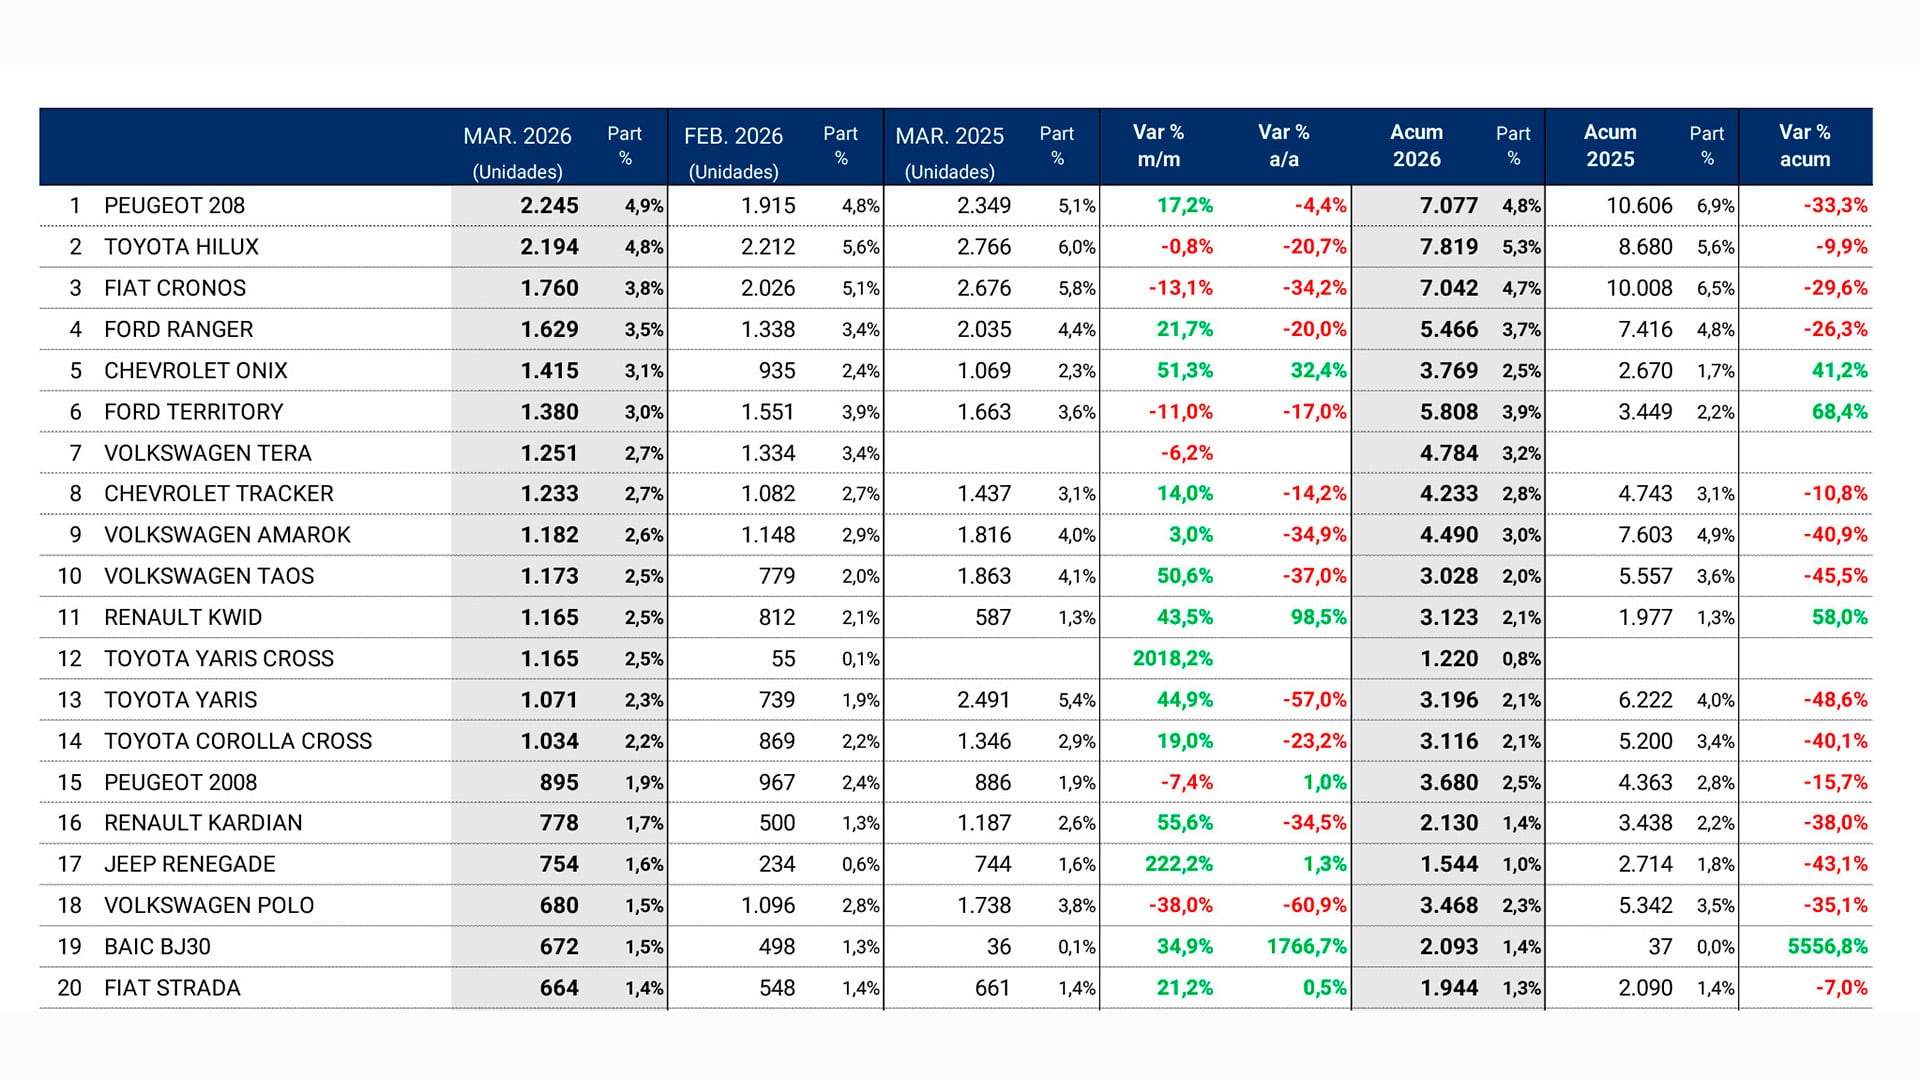Click the 5556,8% accumulated variation value
The width and height of the screenshot is (1920, 1080).
[1827, 947]
